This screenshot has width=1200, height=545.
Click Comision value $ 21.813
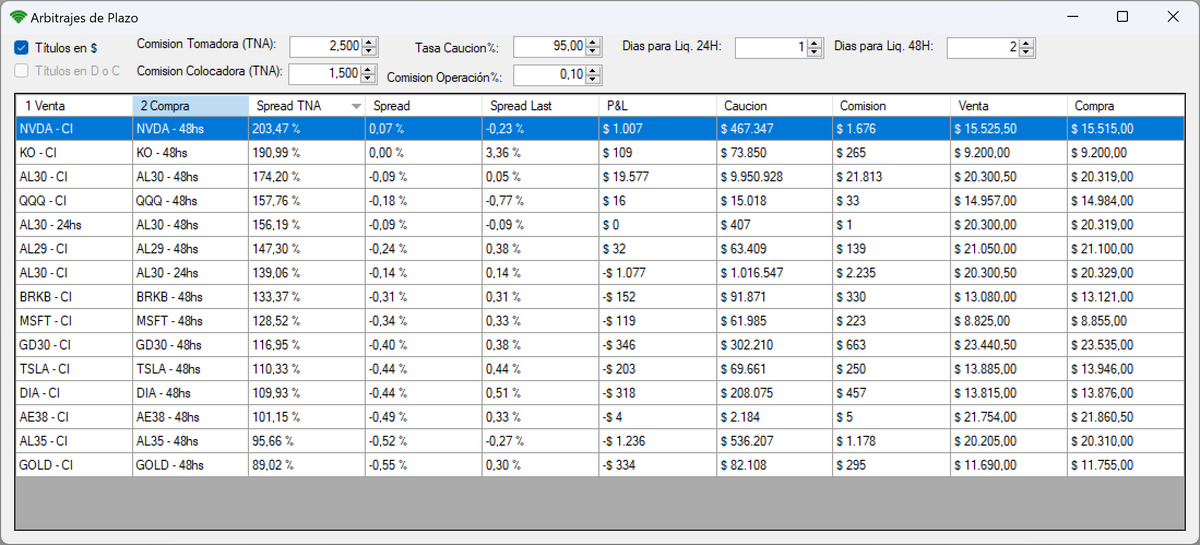[x=891, y=177]
